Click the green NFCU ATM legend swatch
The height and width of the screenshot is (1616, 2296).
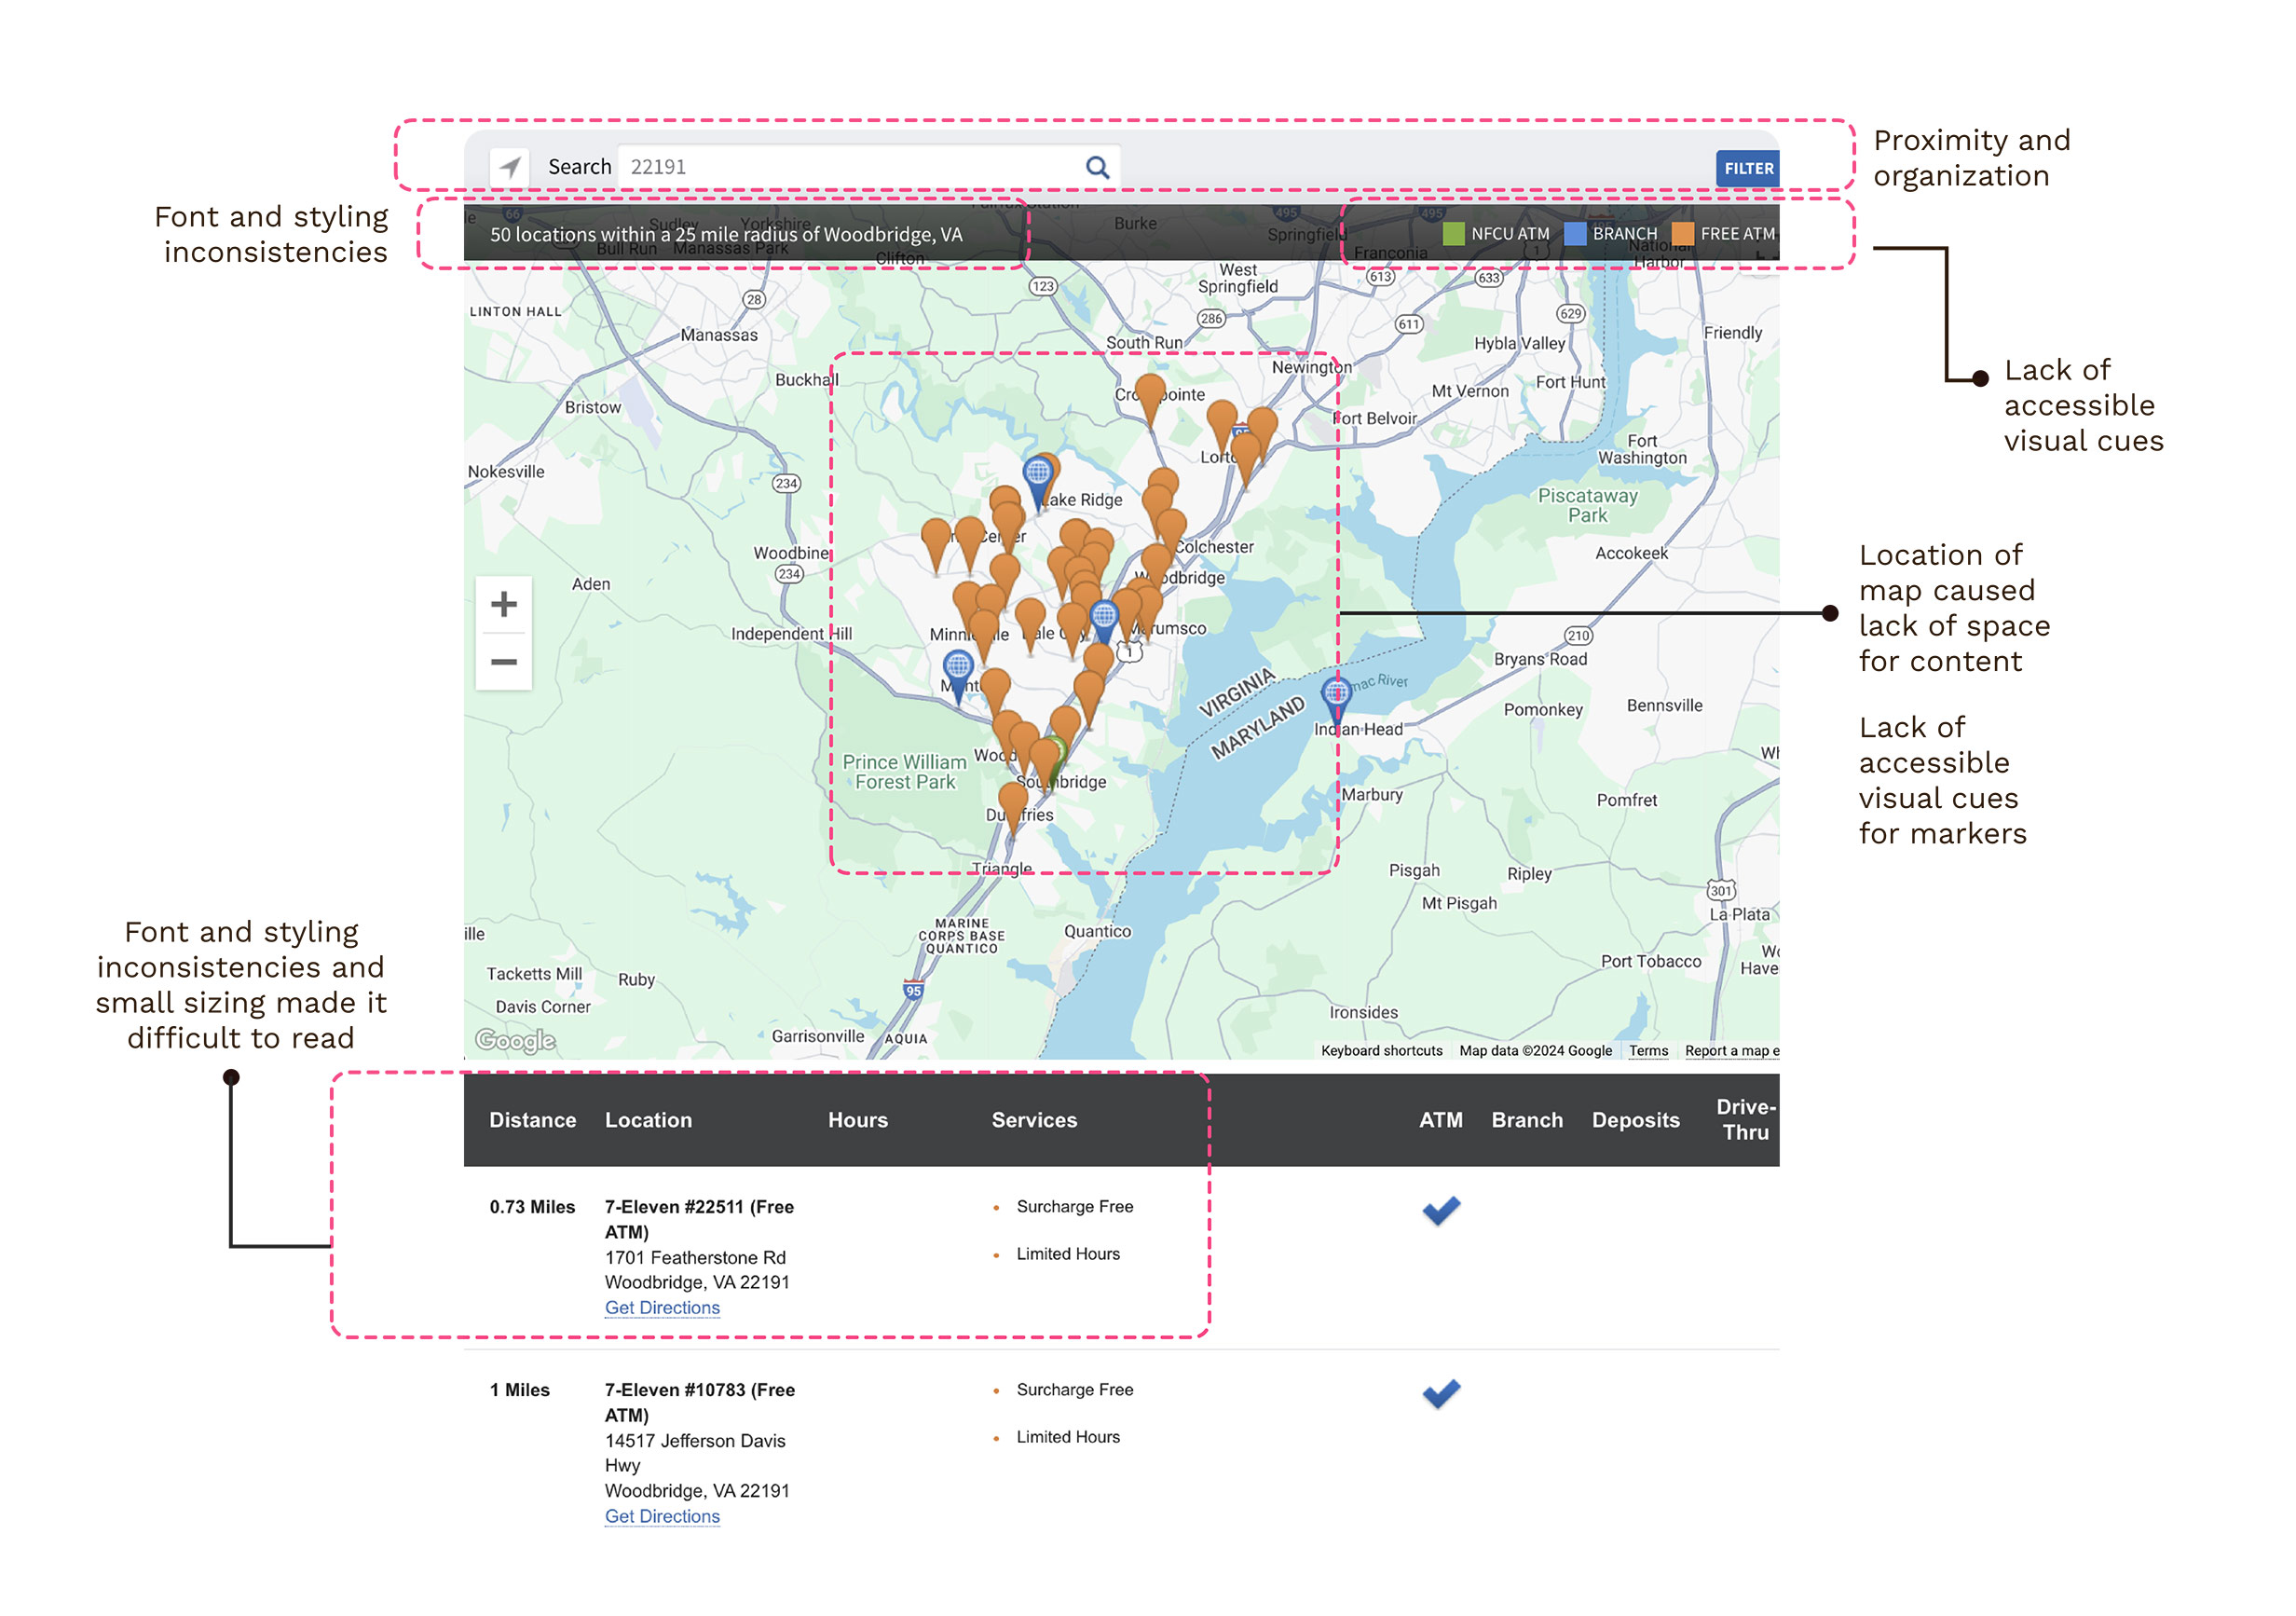point(1454,234)
